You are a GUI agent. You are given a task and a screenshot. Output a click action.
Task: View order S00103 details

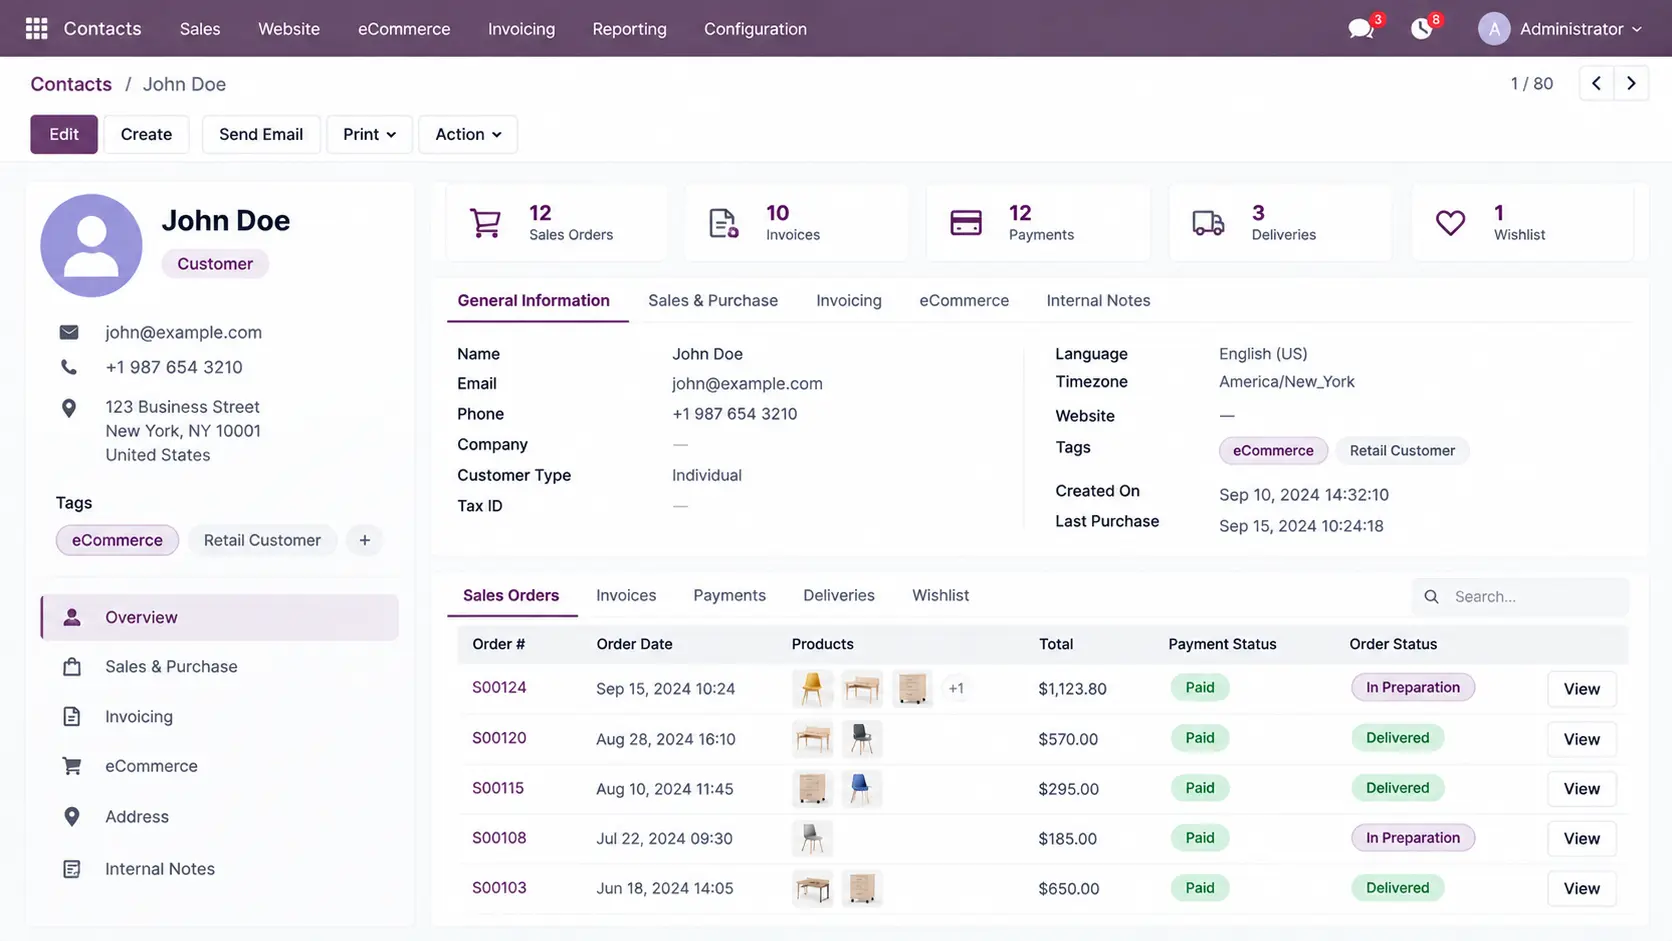(x=1581, y=888)
